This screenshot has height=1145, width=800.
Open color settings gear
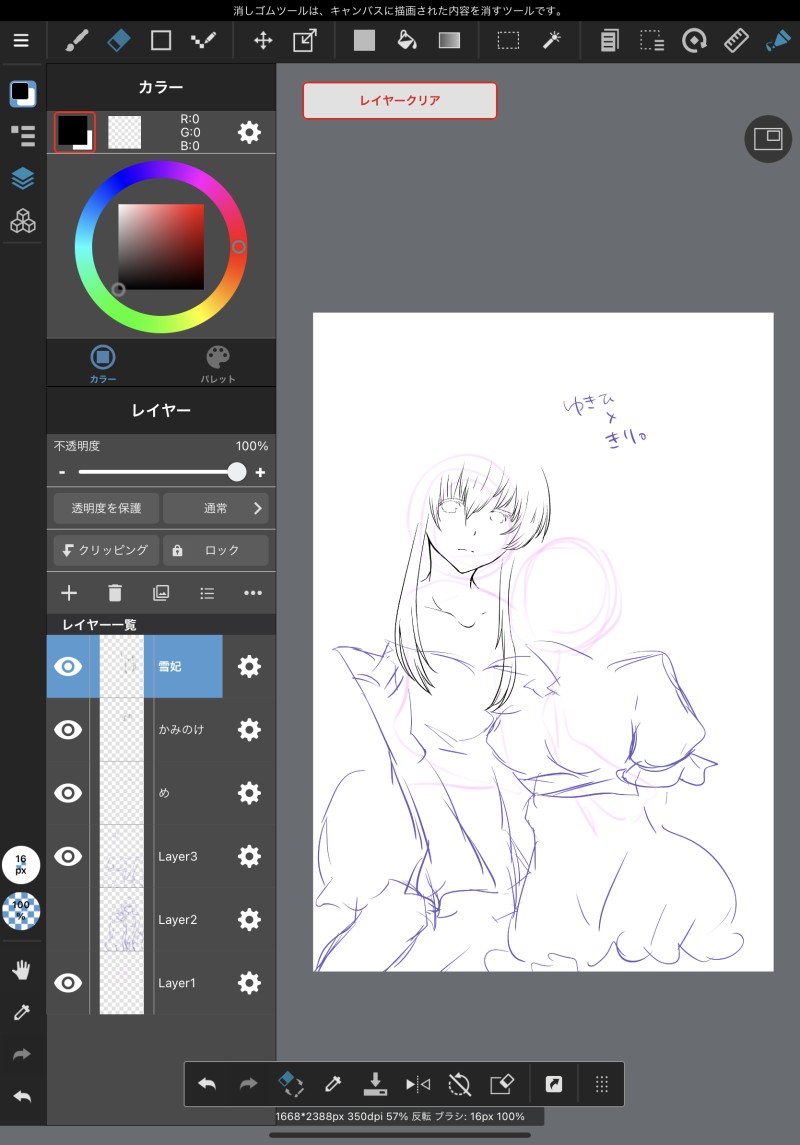(249, 132)
